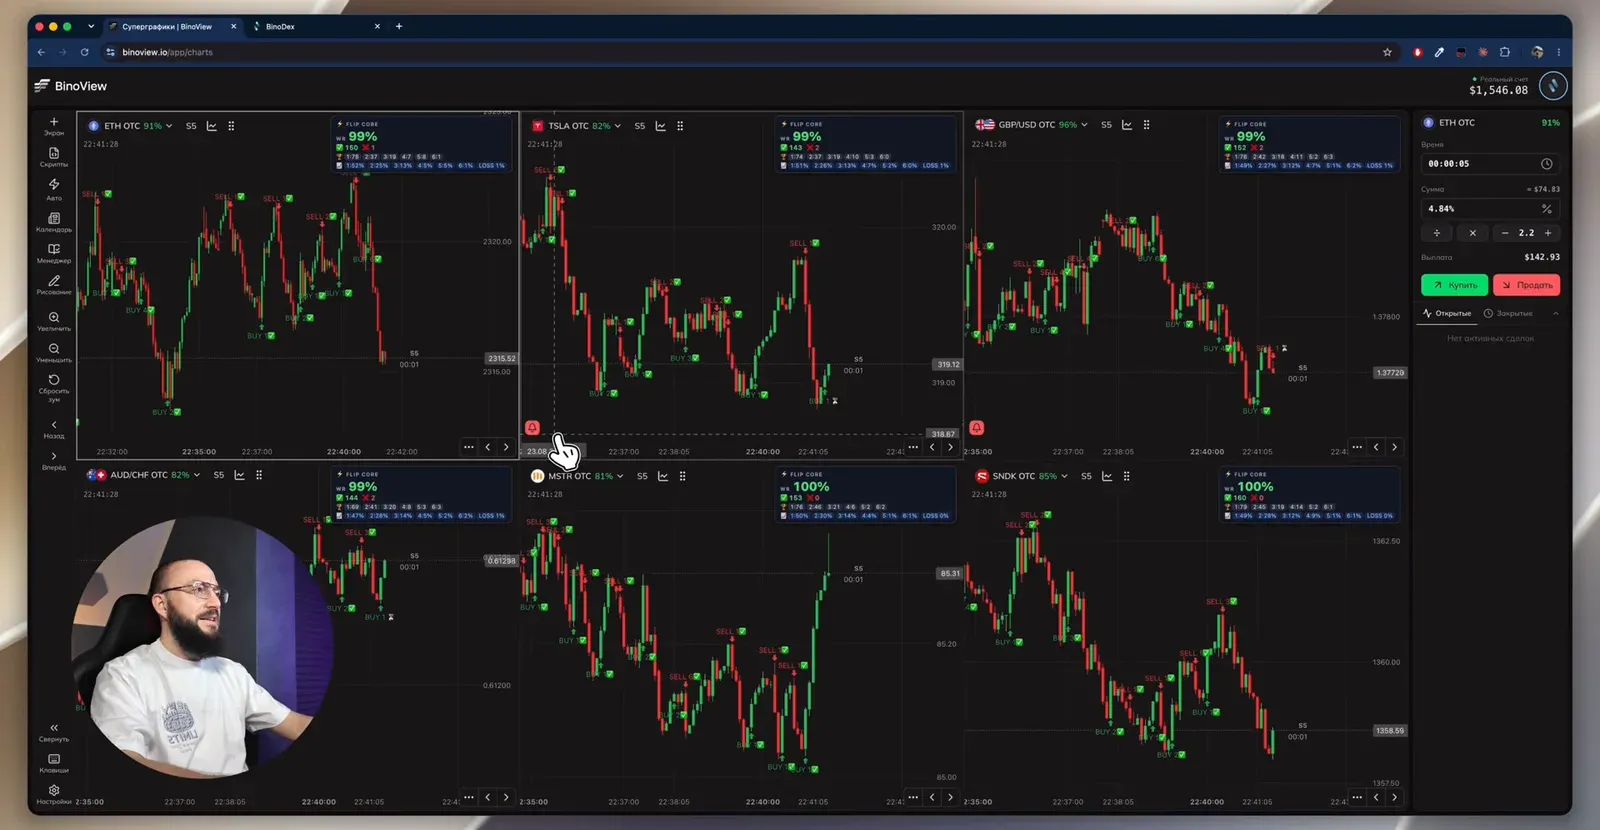Click the alert bell on GBP/USD chart
This screenshot has height=830, width=1600.
click(977, 428)
